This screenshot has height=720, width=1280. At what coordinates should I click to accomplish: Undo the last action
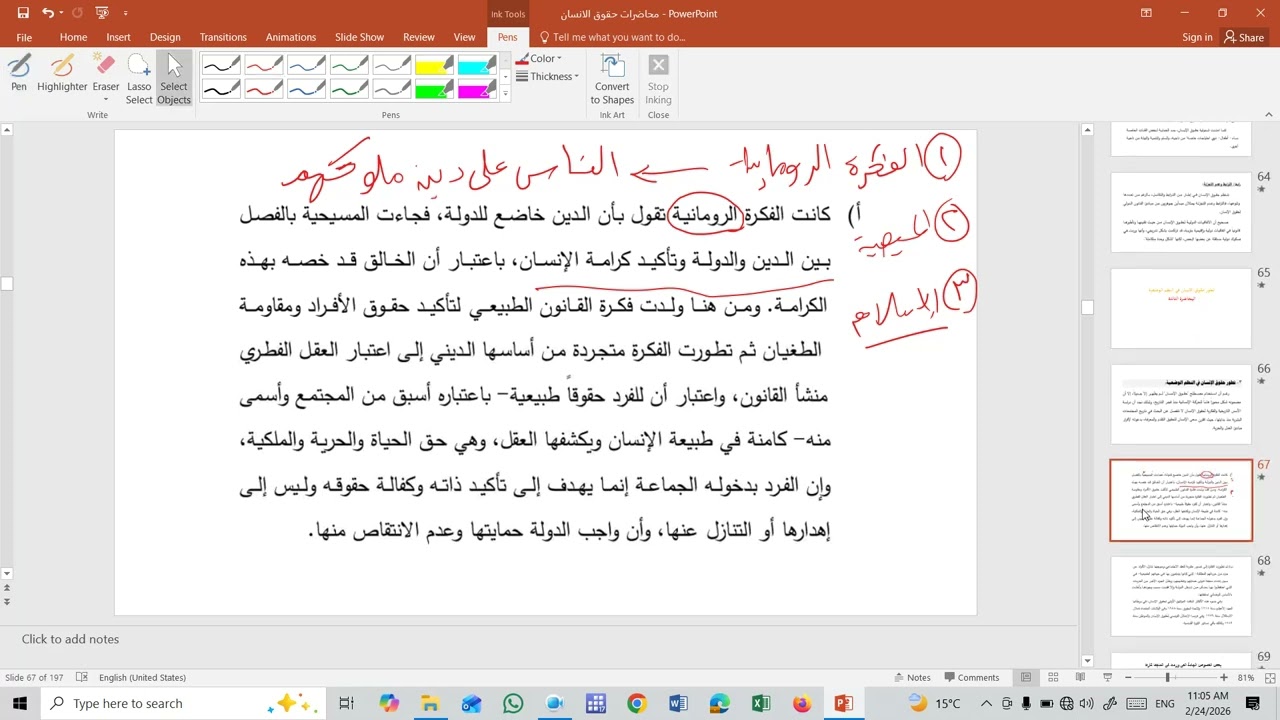pos(48,13)
